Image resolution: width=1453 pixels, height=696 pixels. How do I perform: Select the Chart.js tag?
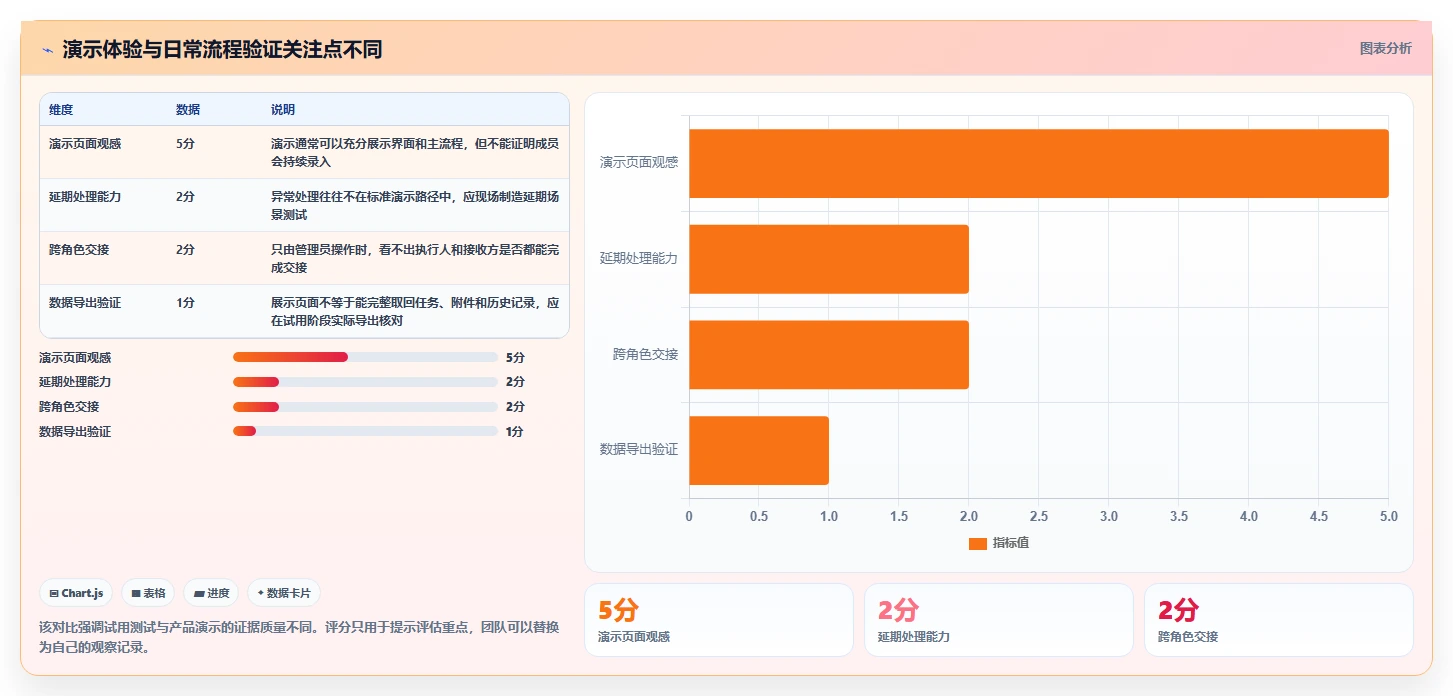(x=76, y=593)
